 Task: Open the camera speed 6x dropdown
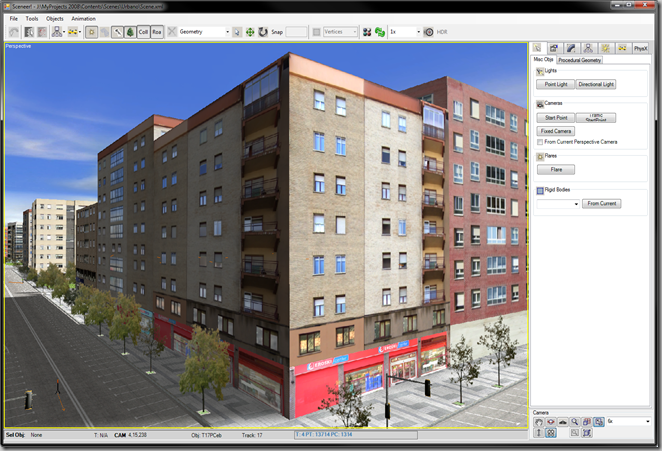628,421
